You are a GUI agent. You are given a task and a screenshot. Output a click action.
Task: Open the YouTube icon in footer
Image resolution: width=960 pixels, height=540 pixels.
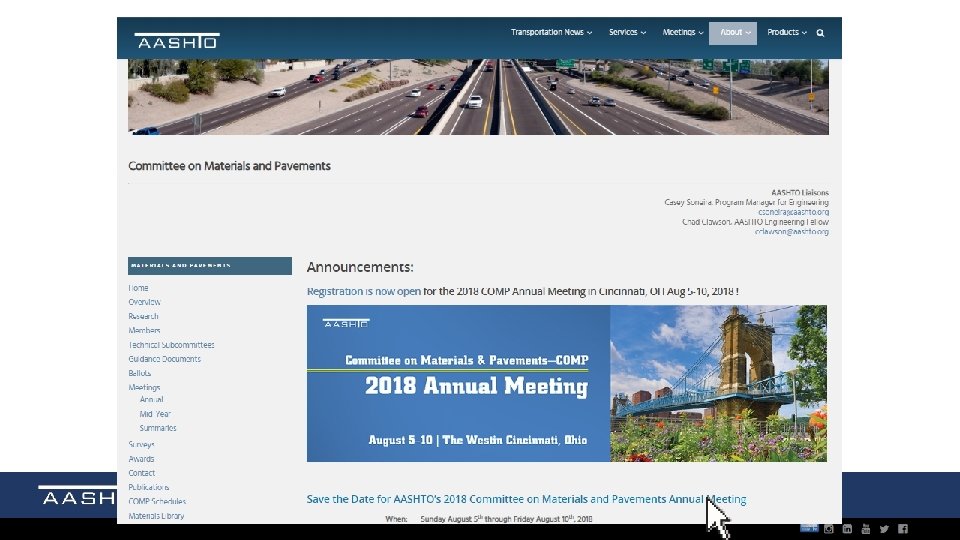tap(866, 528)
